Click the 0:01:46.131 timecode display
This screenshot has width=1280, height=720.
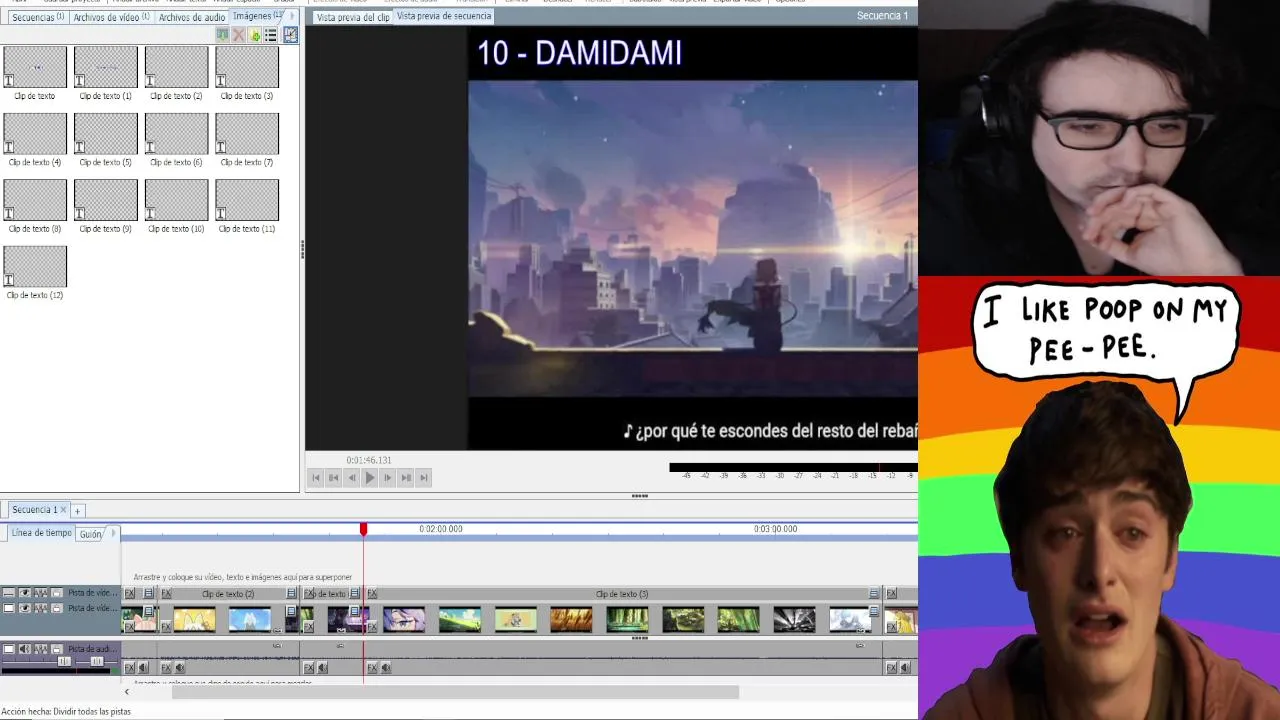(x=369, y=460)
